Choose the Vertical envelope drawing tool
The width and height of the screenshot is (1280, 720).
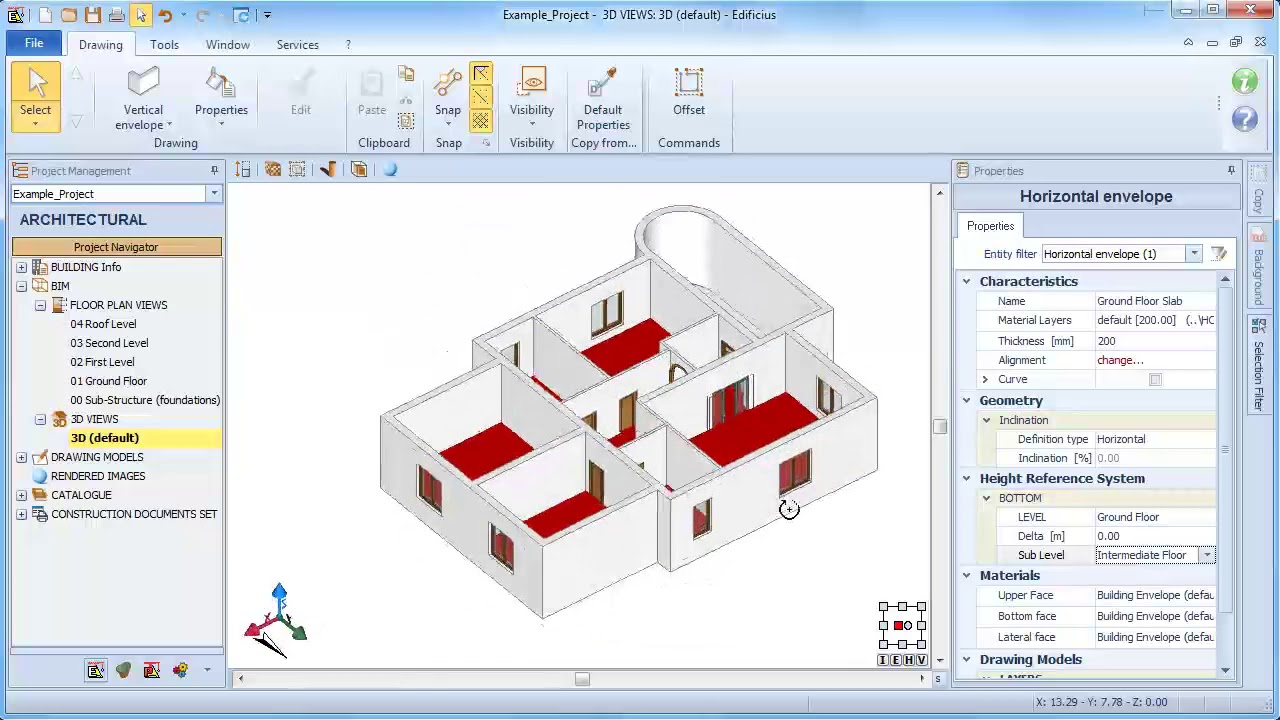143,99
